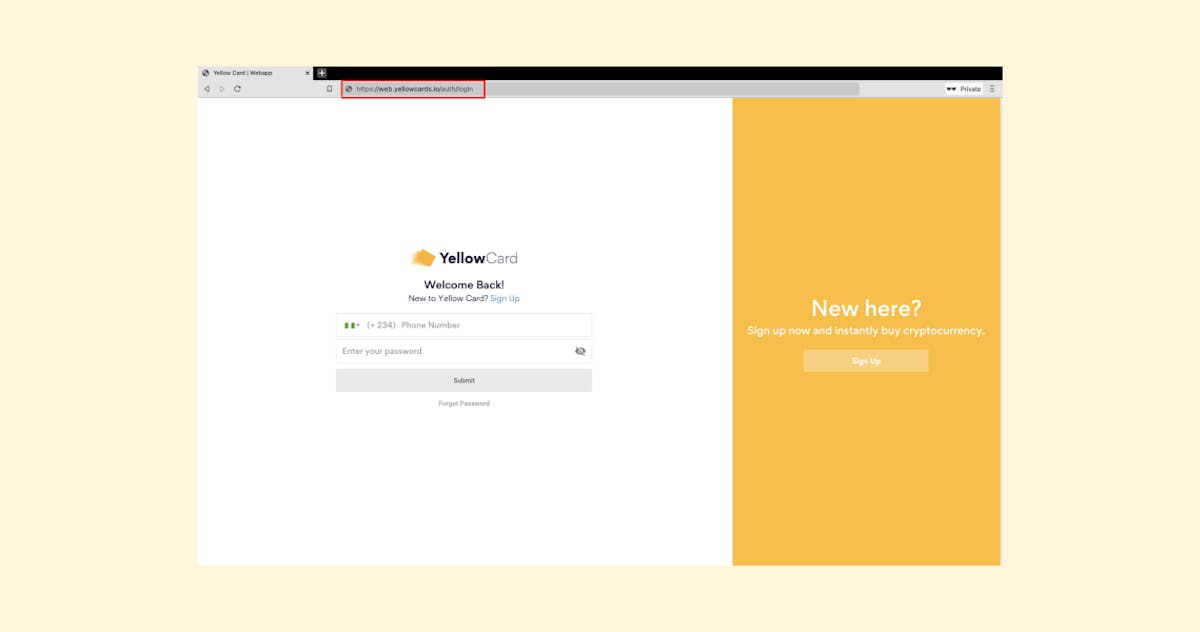Click the Phone Number input field

pos(464,325)
